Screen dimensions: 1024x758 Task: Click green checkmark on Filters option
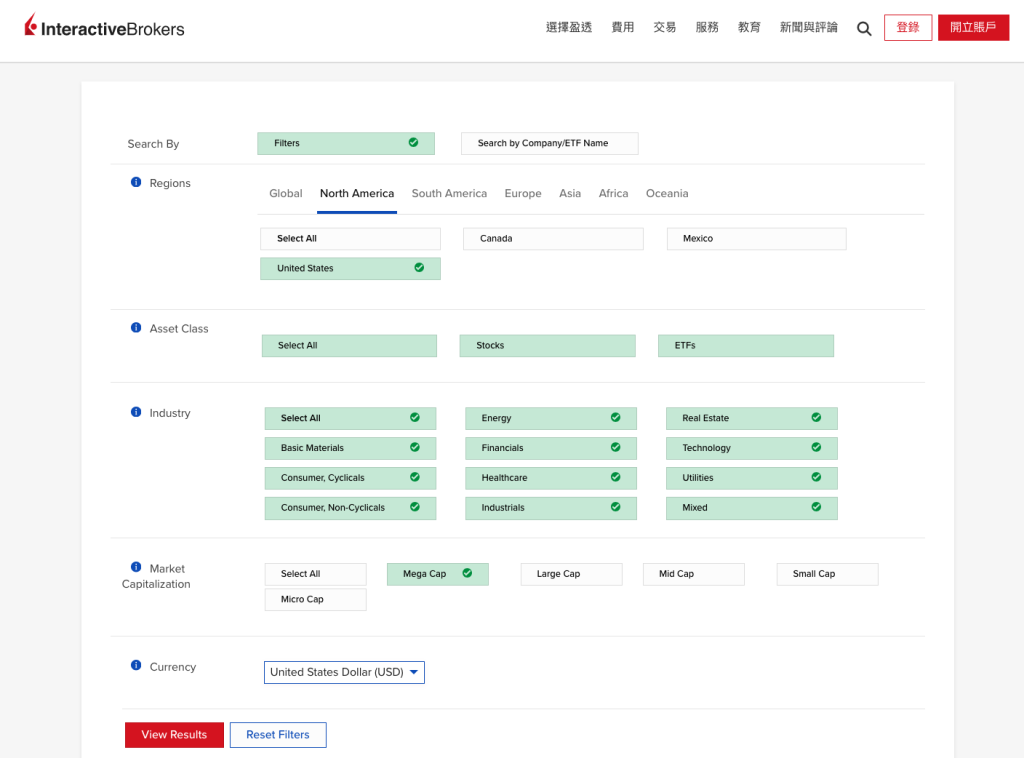click(413, 143)
